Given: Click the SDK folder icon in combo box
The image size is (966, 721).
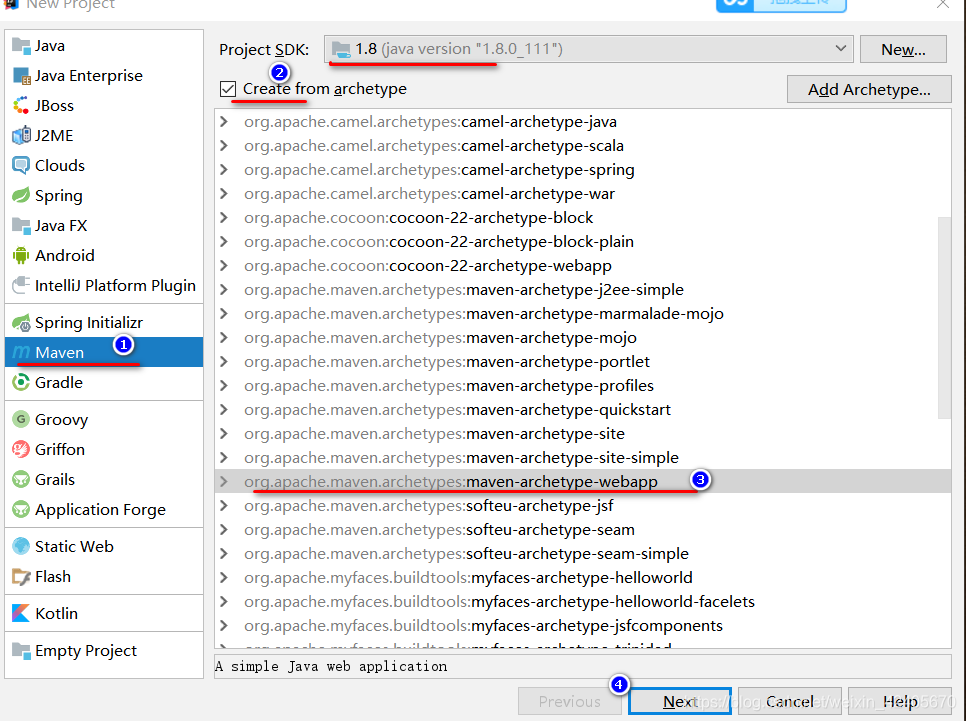Looking at the screenshot, I should pyautogui.click(x=341, y=49).
